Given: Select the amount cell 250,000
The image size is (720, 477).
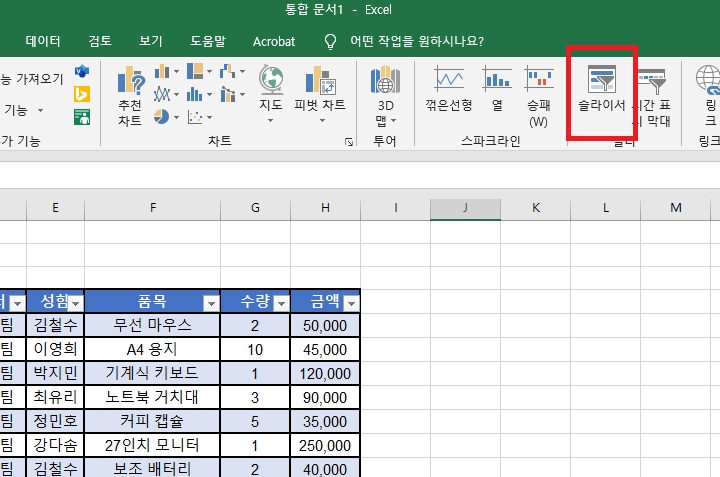Looking at the screenshot, I should (x=325, y=445).
